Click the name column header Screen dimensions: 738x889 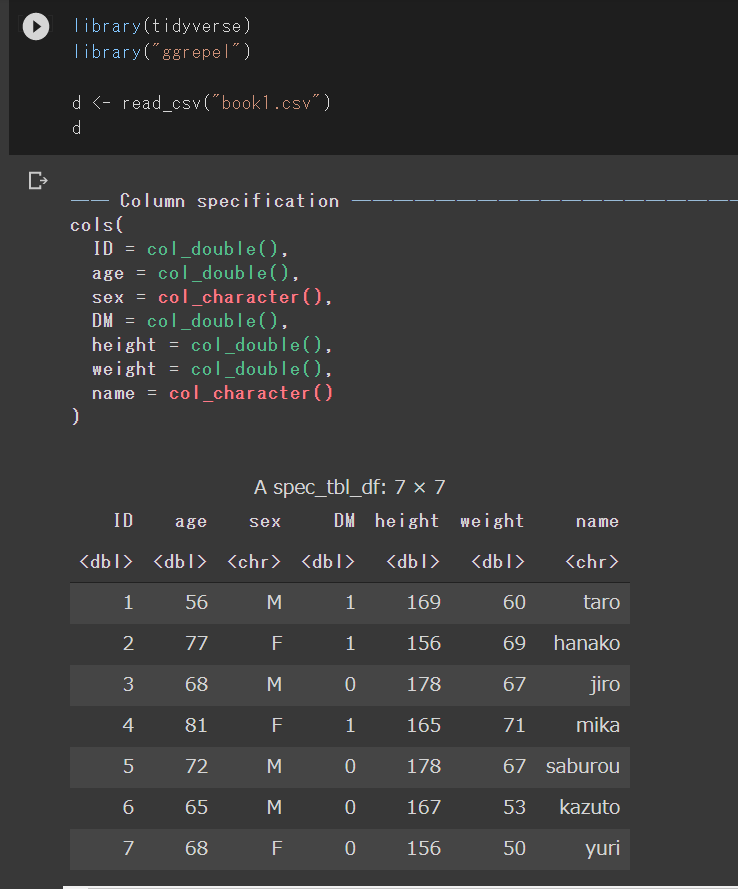597,521
